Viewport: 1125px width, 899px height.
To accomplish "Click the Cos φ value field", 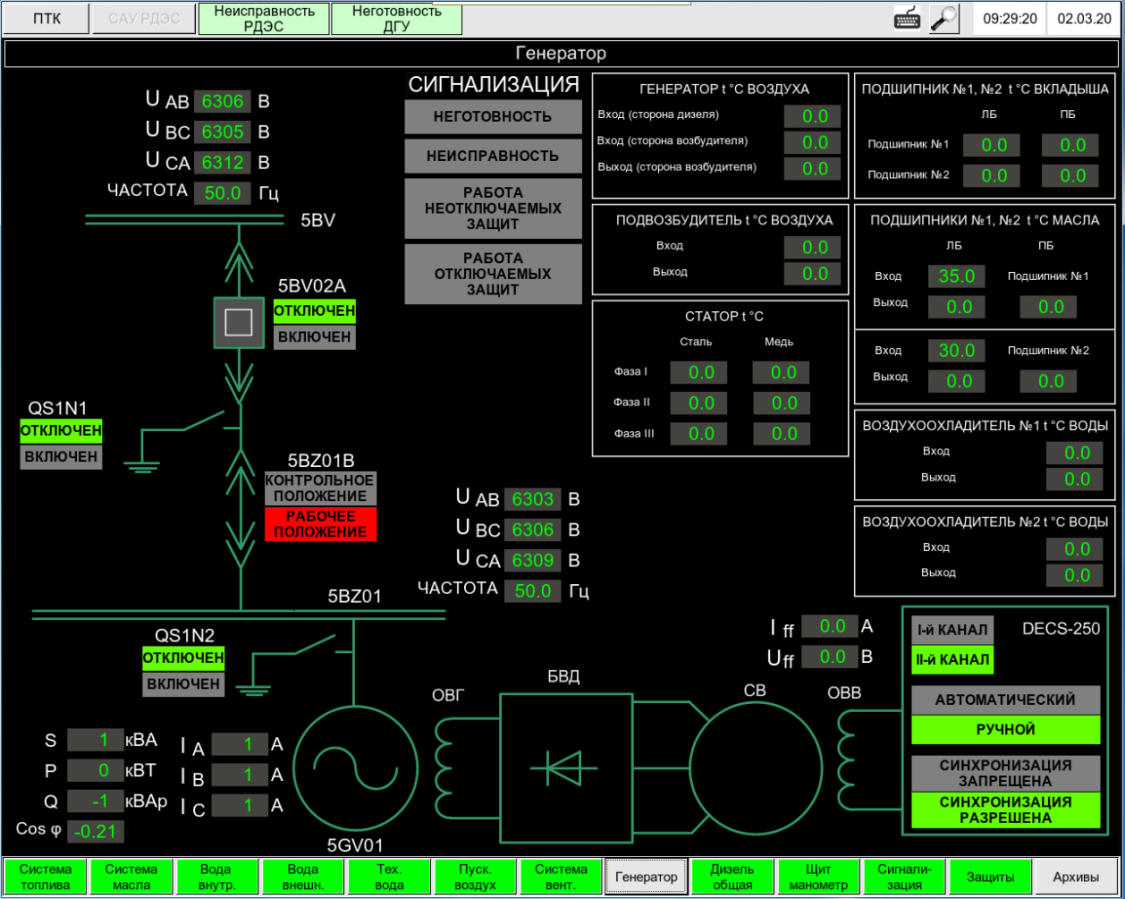I will (x=96, y=831).
